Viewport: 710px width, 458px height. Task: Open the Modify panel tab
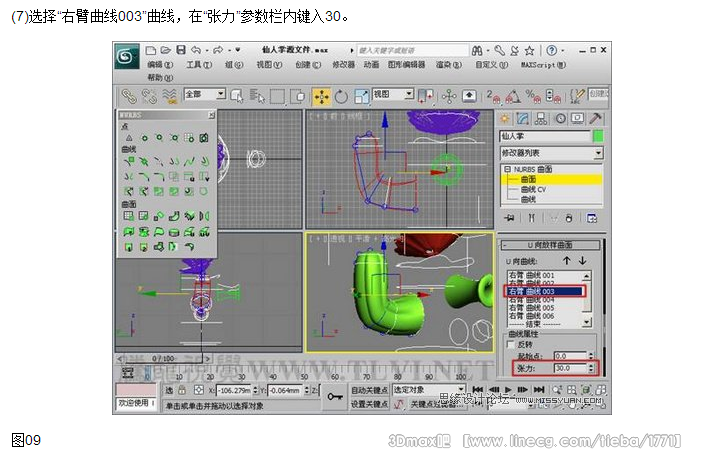coord(523,119)
